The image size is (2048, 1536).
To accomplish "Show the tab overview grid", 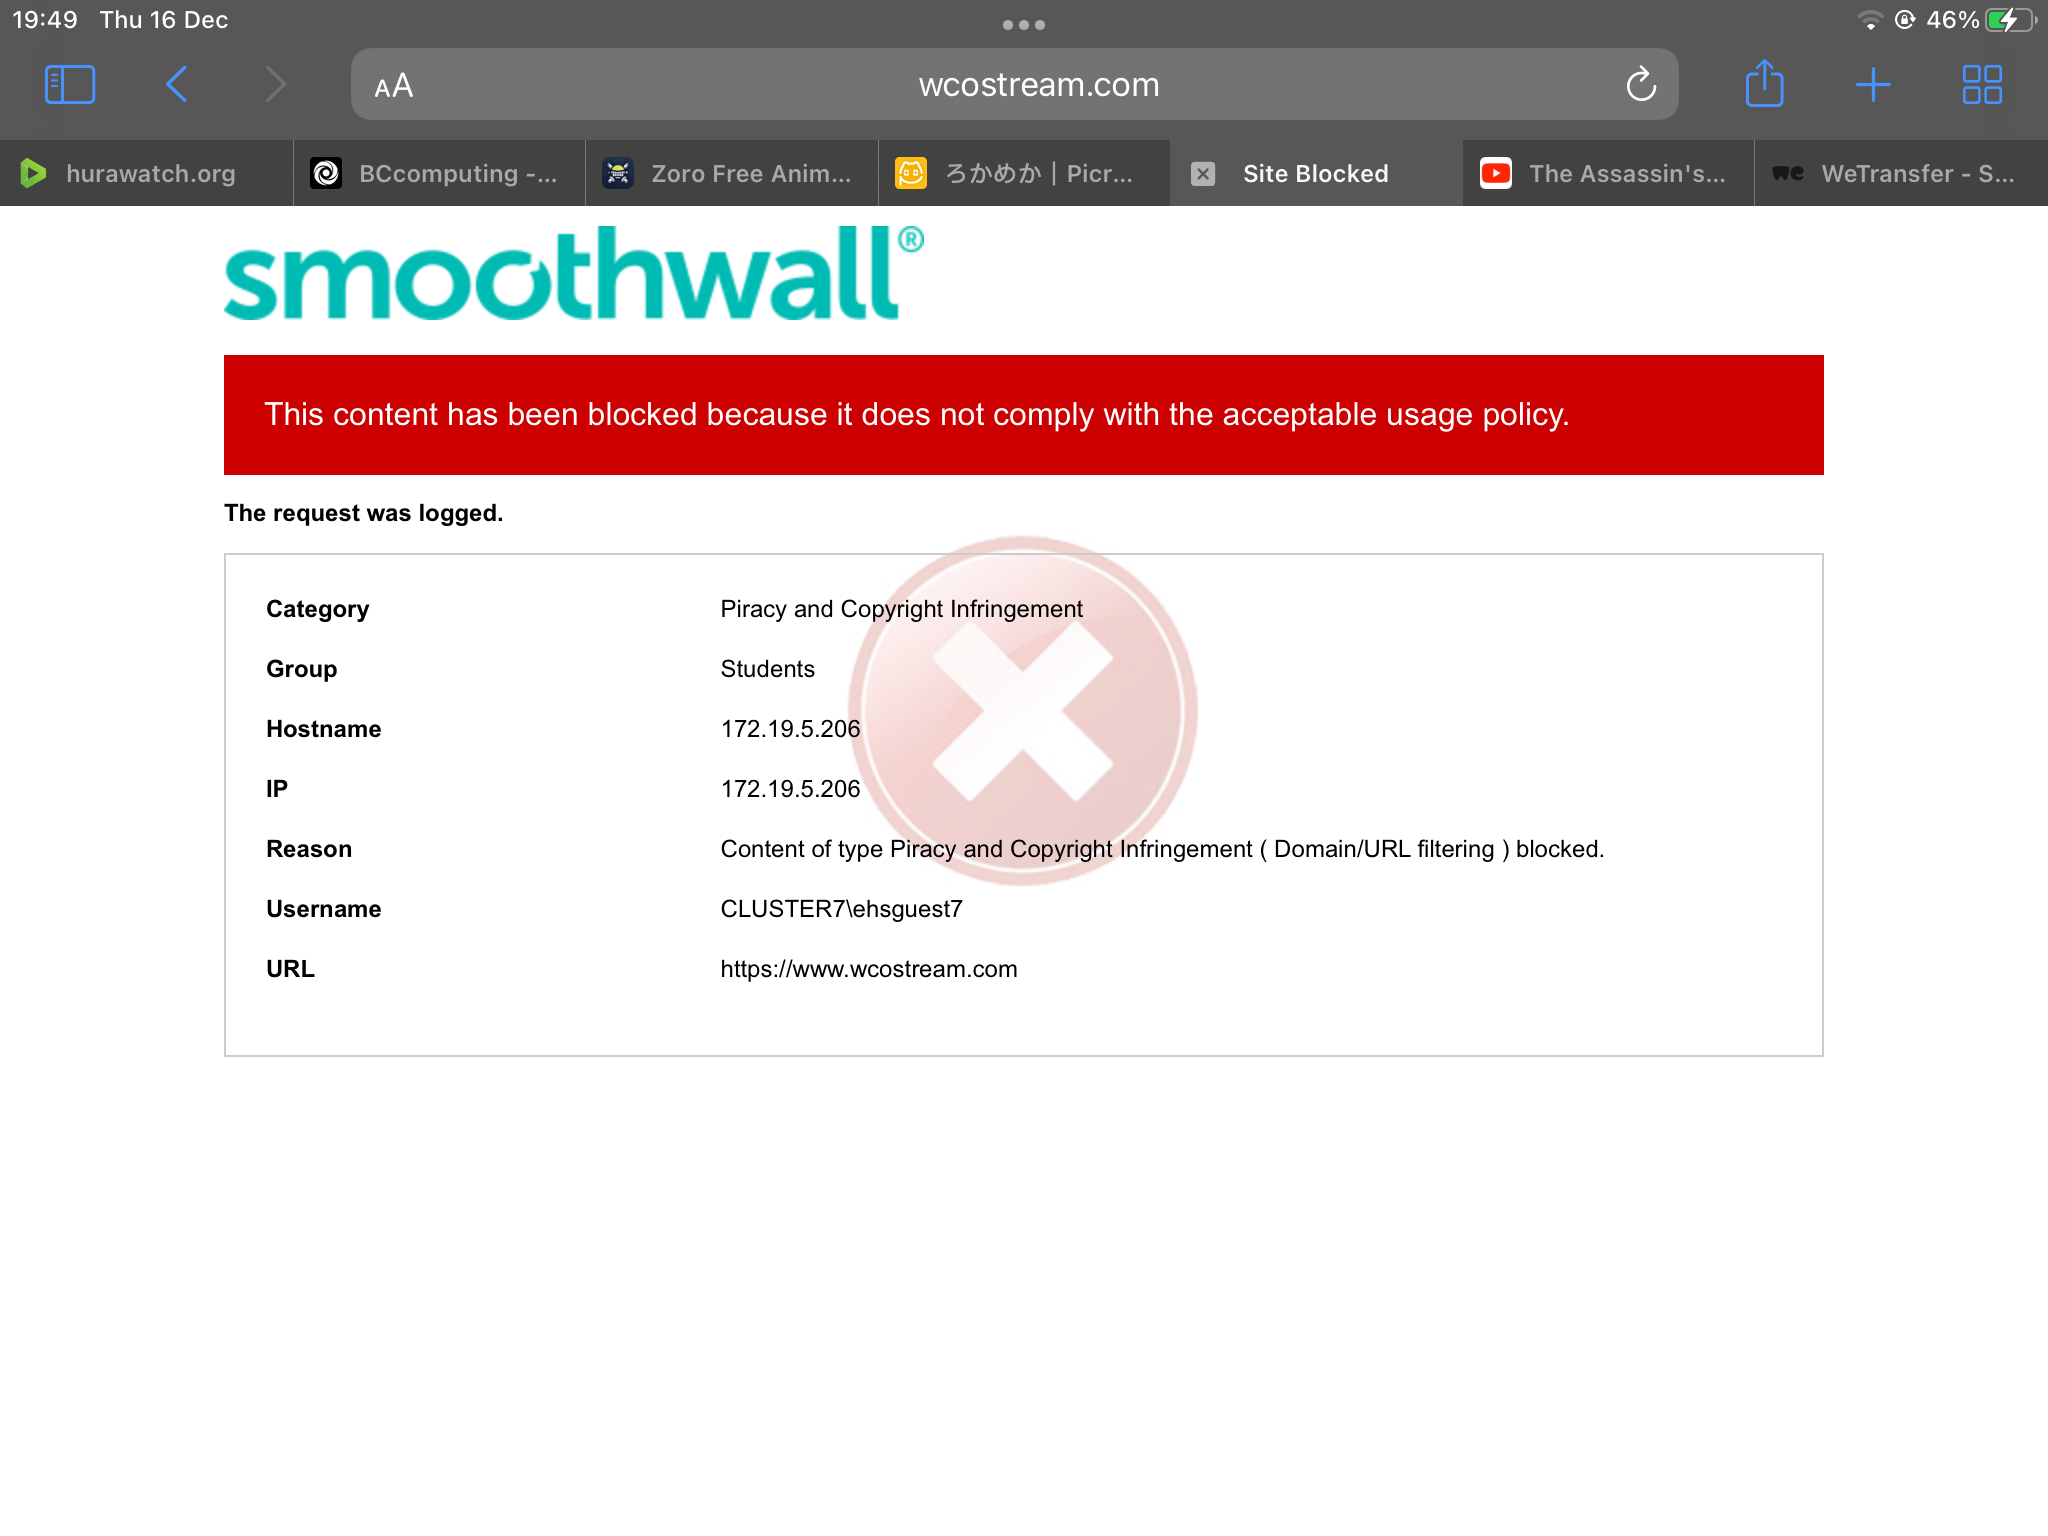I will tap(1981, 85).
